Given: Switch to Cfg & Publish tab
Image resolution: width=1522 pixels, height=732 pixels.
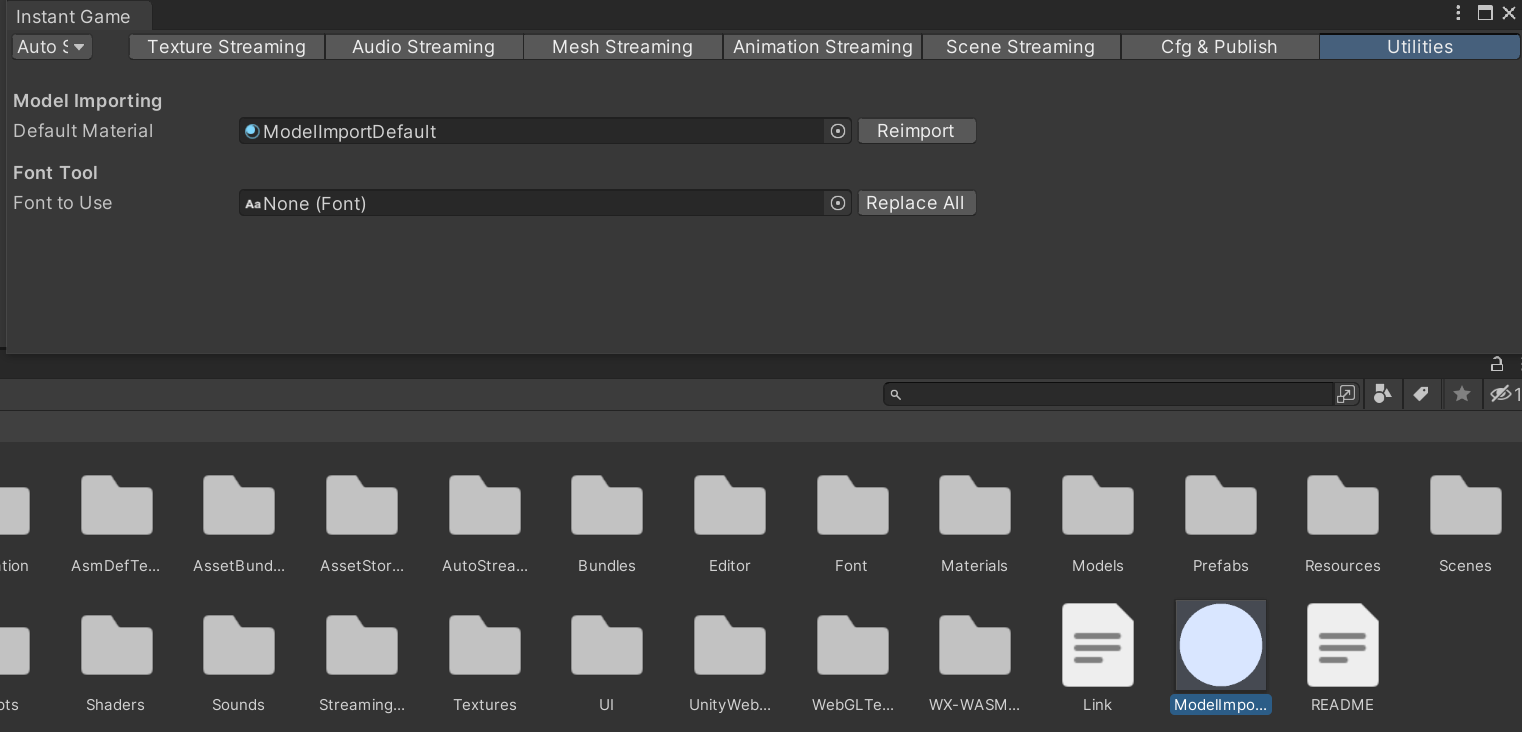Looking at the screenshot, I should pos(1219,47).
